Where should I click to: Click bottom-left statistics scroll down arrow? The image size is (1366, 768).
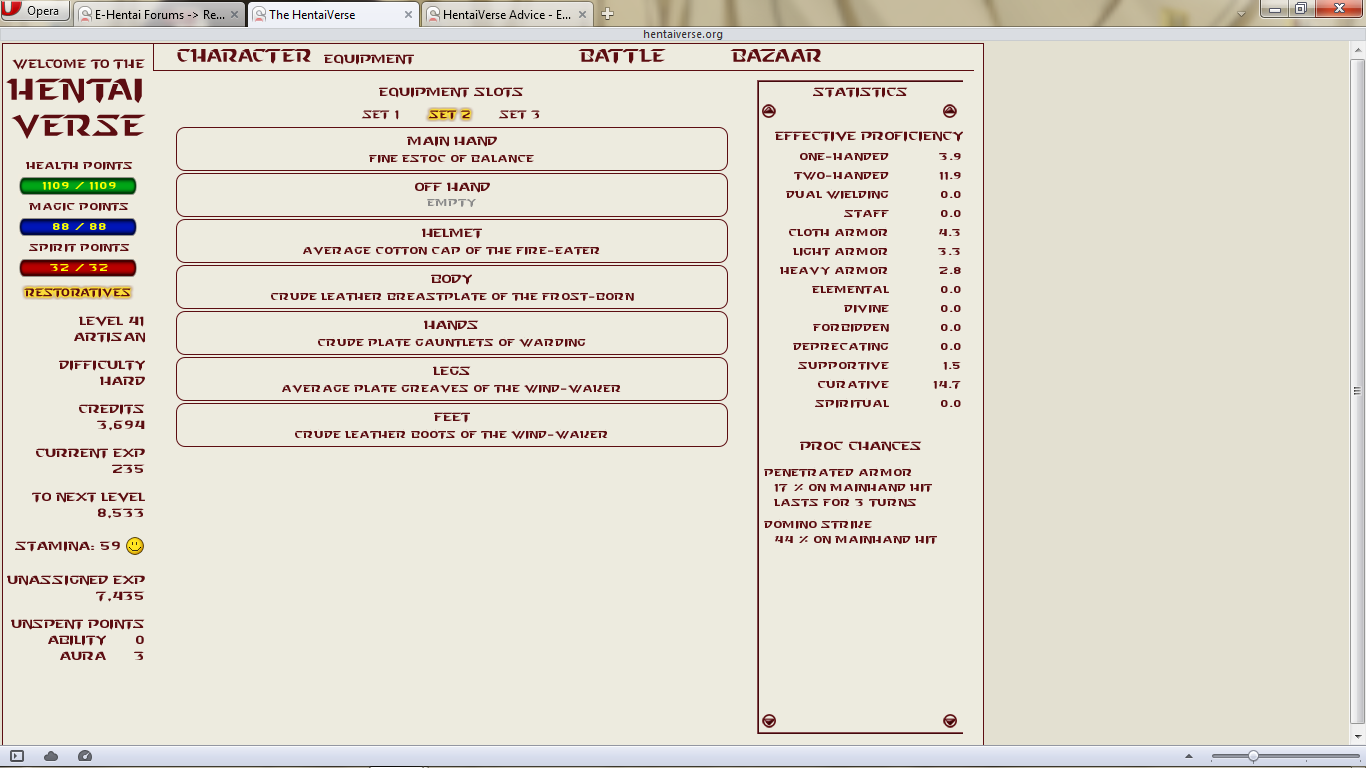click(x=769, y=721)
